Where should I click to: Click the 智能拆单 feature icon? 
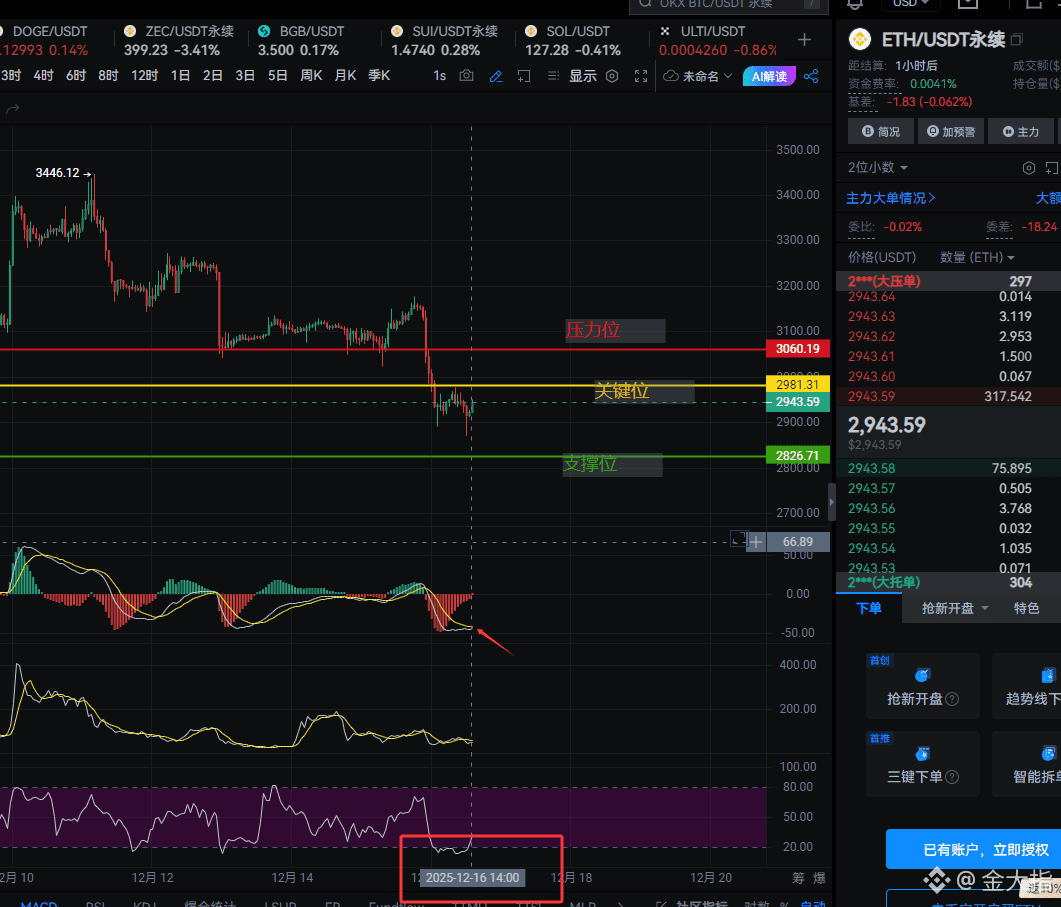click(x=1048, y=753)
